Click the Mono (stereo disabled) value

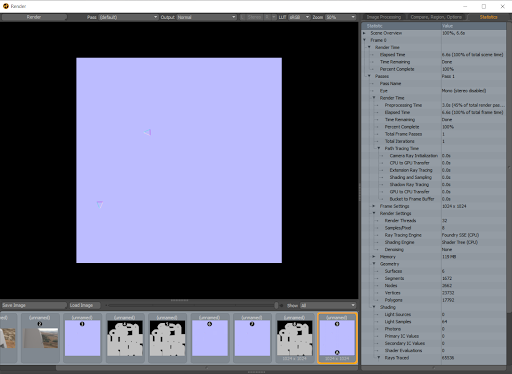(464, 91)
